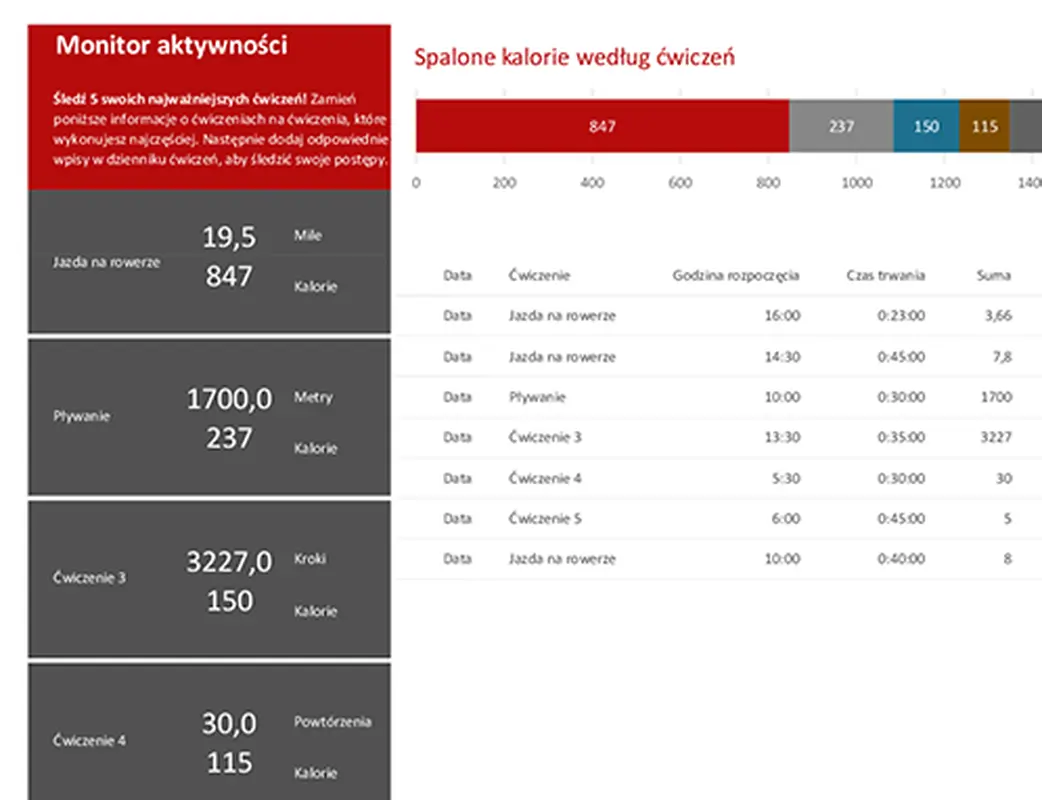Screen dimensions: 1042x800
Task: Click the Data column header
Action: coord(457,275)
